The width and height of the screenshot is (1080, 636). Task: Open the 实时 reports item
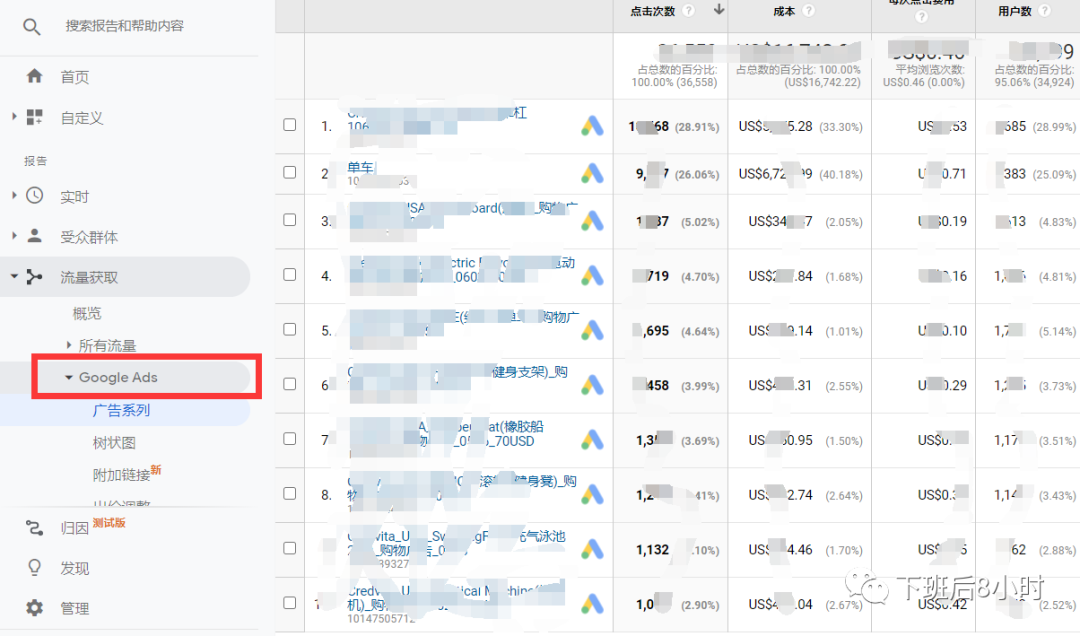[74, 197]
